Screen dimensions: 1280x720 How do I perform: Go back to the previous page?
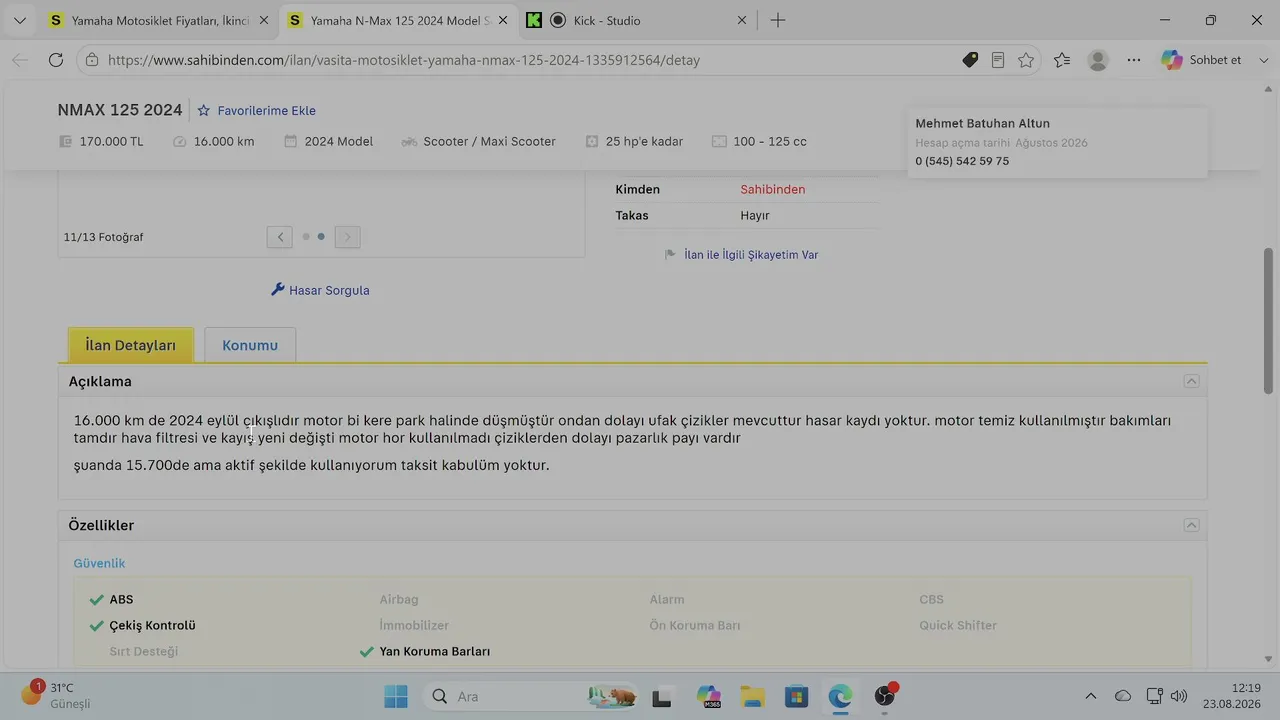[20, 60]
